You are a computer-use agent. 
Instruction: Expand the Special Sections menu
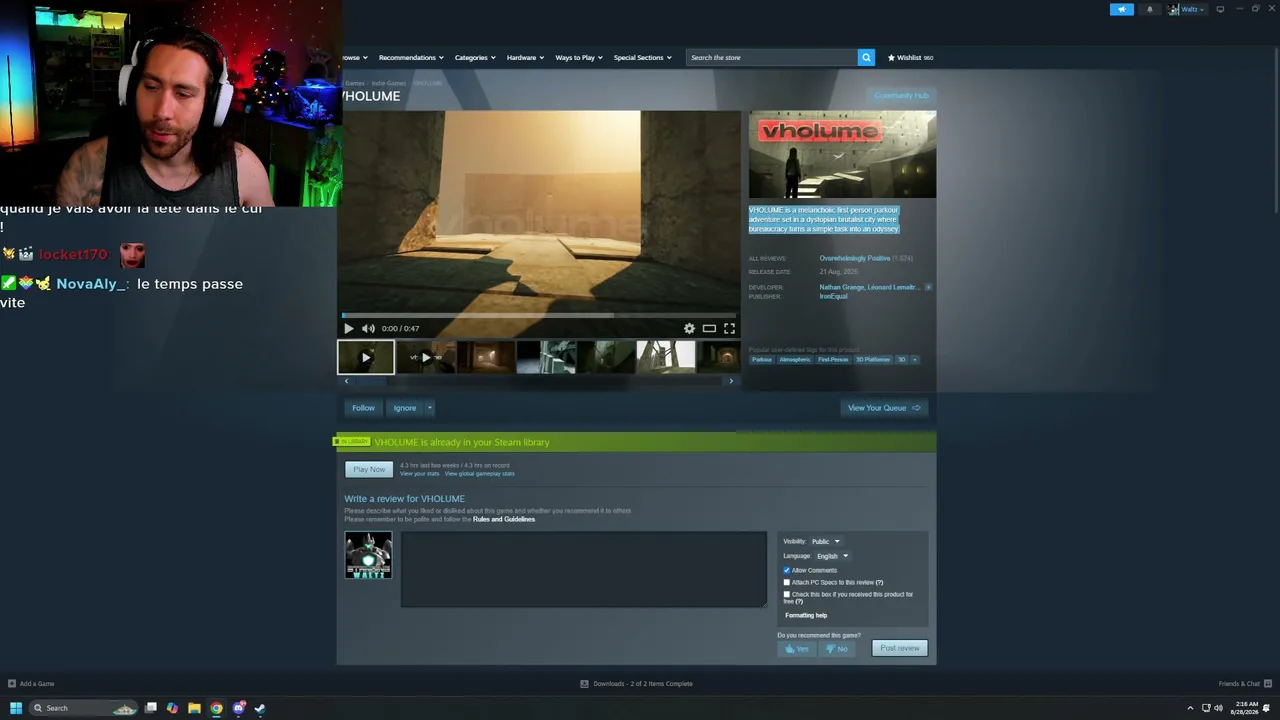(642, 58)
